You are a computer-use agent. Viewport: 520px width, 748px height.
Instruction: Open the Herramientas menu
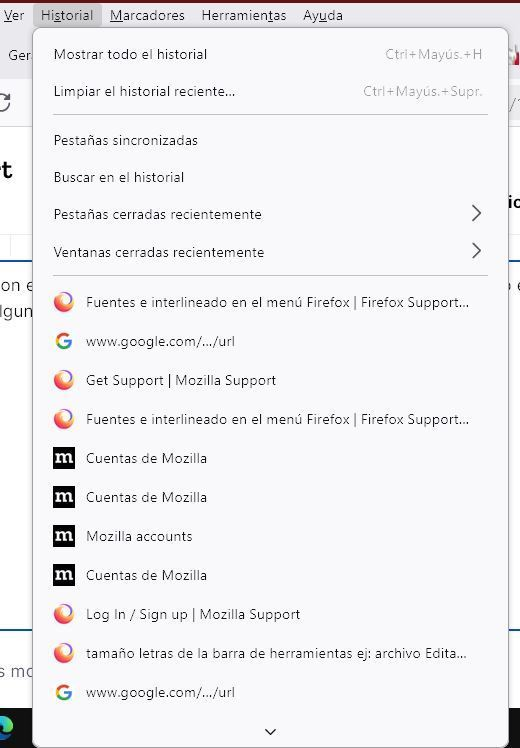(244, 16)
